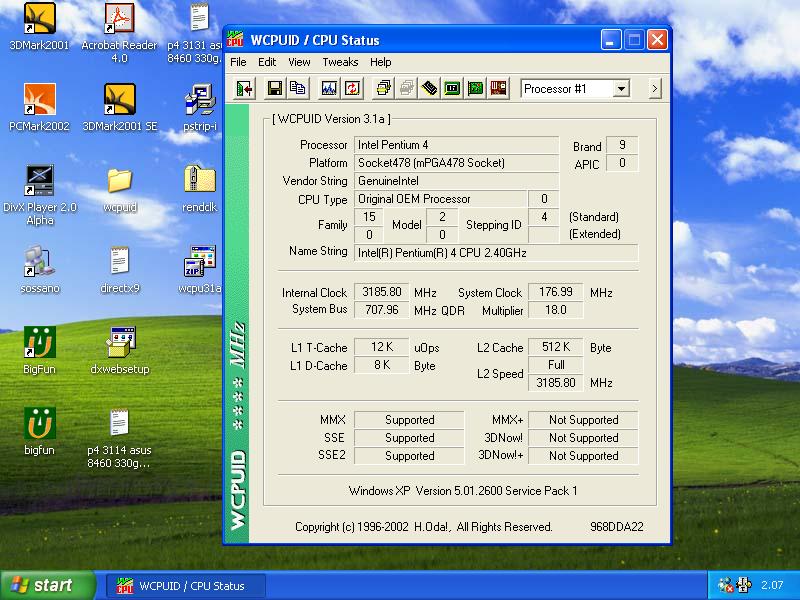Select the wcpu31a zip file icon
The image size is (800, 600).
click(x=199, y=270)
